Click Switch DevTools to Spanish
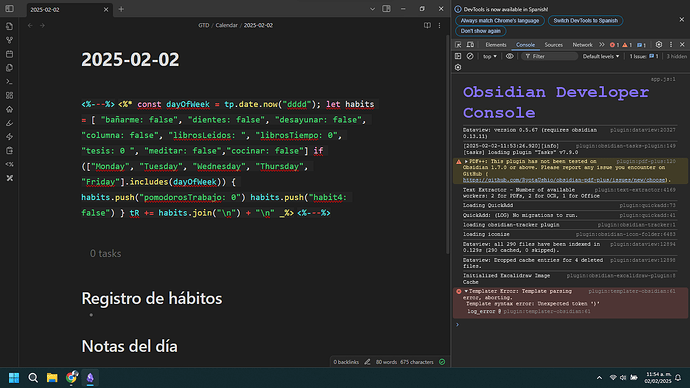 [585, 21]
